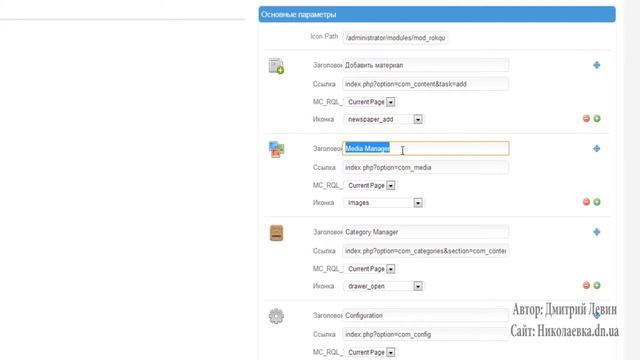This screenshot has width=640, height=360.
Task: Click the Добавить материал title field
Action: [426, 65]
